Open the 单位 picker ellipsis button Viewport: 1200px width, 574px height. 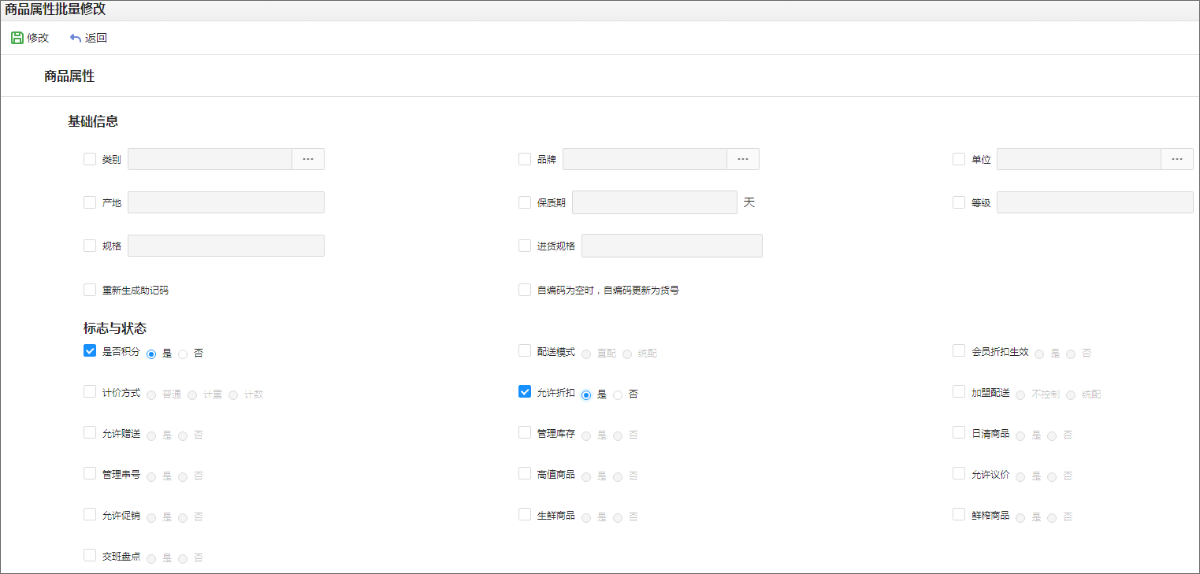1177,159
